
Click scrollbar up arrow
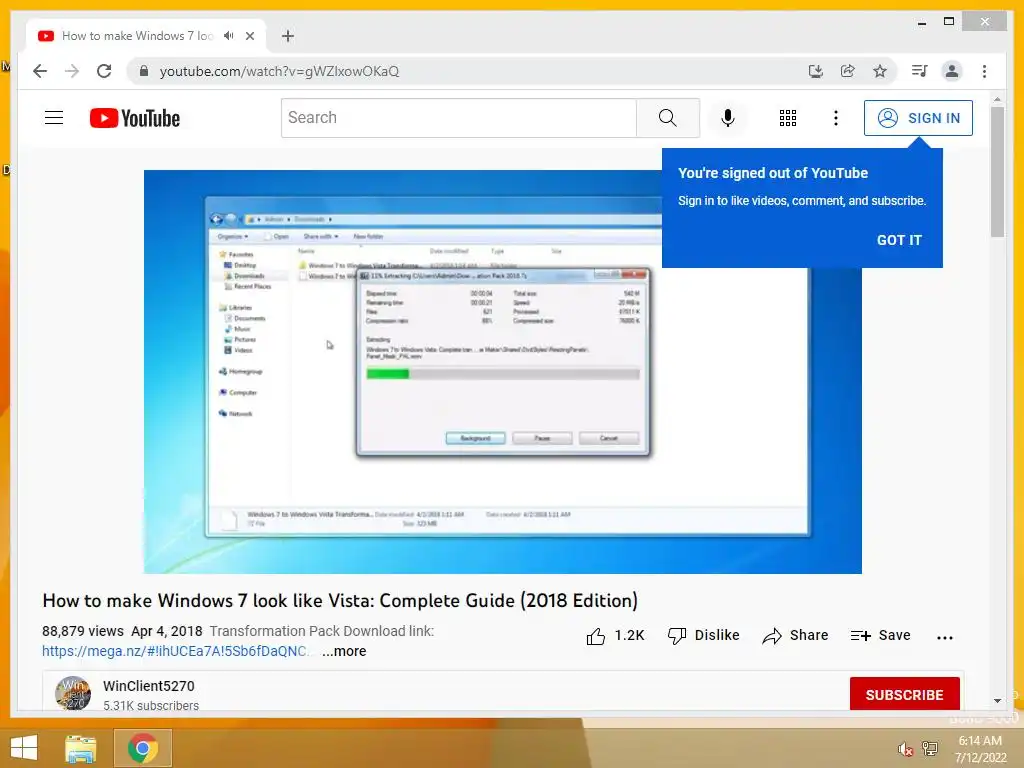(997, 99)
